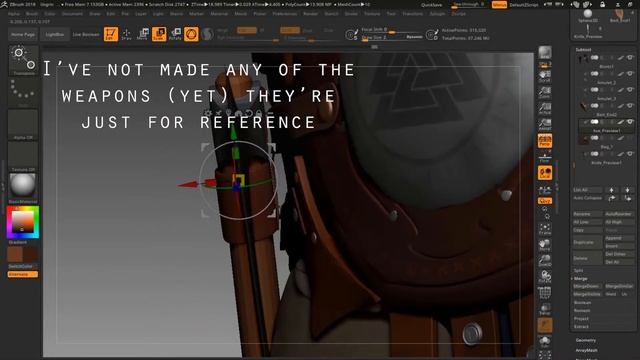
Task: Open the BasicMaterial sphere thumbnail
Action: [23, 185]
